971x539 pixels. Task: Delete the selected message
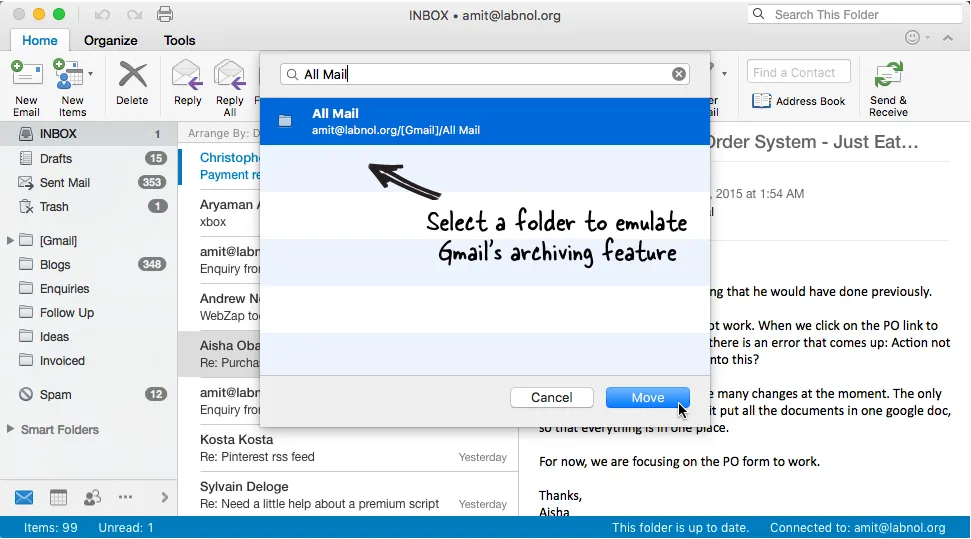(x=132, y=84)
